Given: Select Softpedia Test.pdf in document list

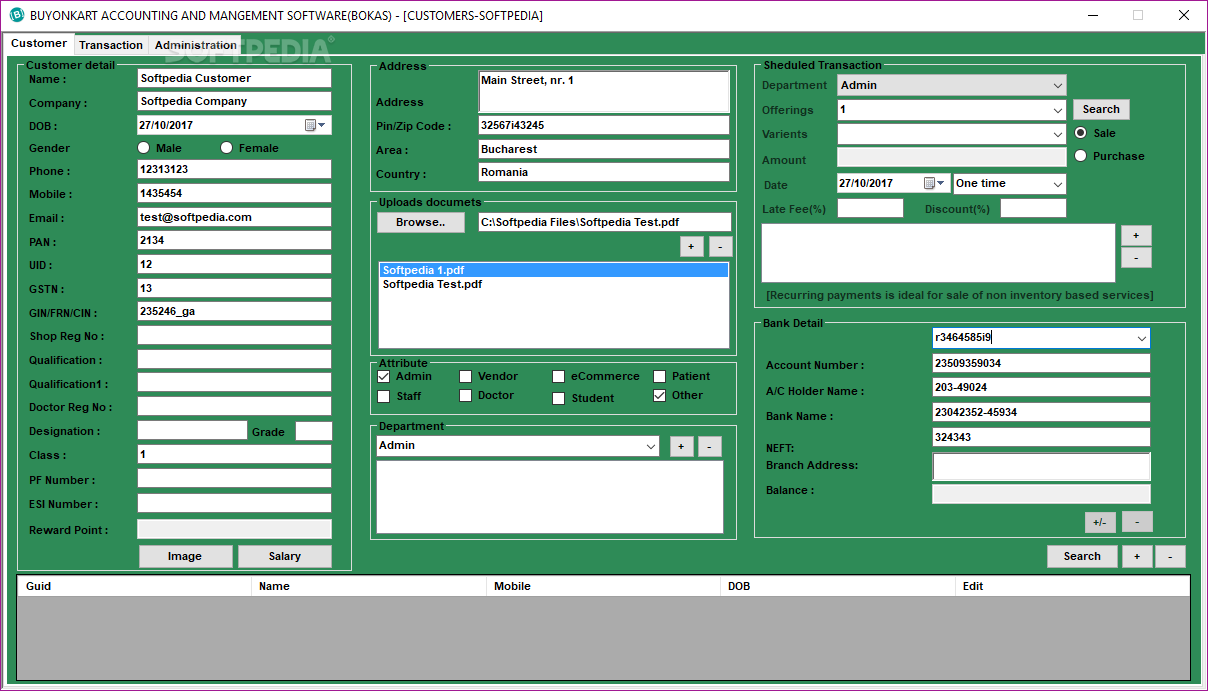Looking at the screenshot, I should [x=554, y=284].
